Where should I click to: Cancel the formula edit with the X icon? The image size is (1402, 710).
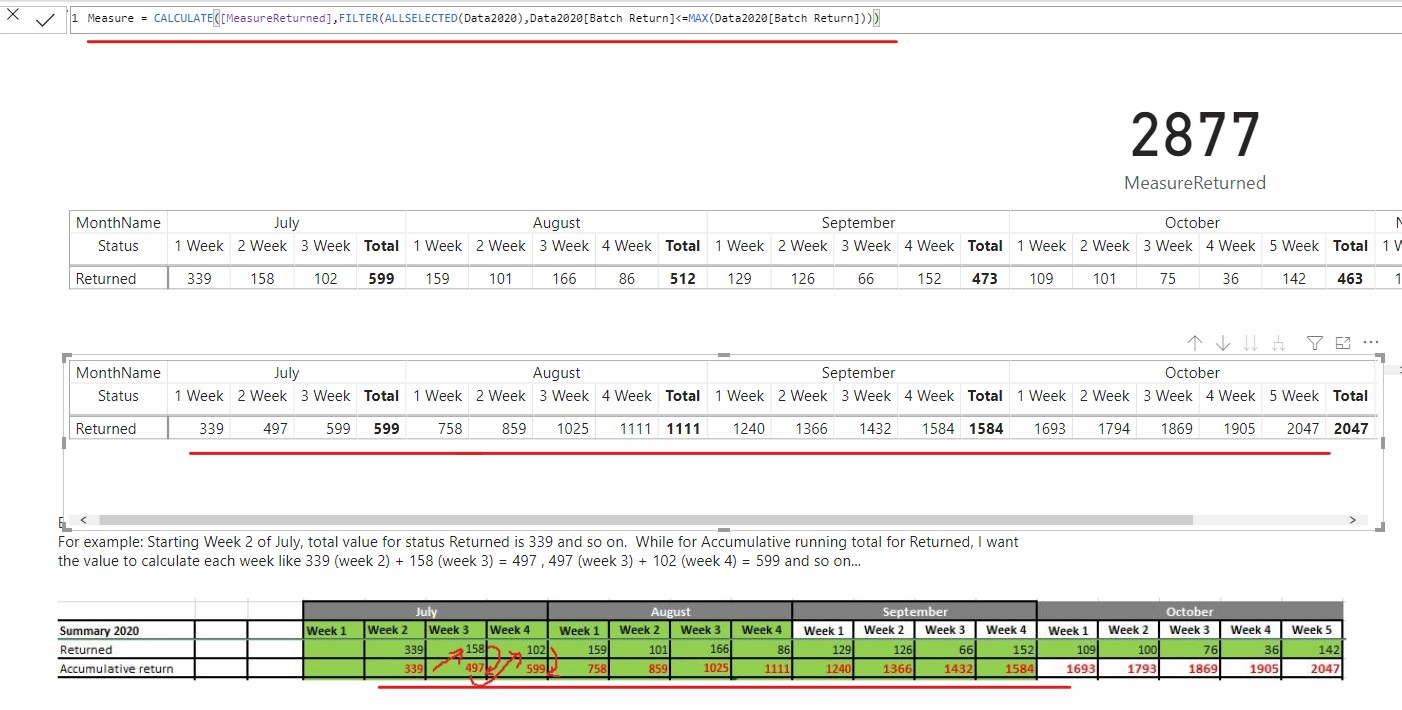13,16
